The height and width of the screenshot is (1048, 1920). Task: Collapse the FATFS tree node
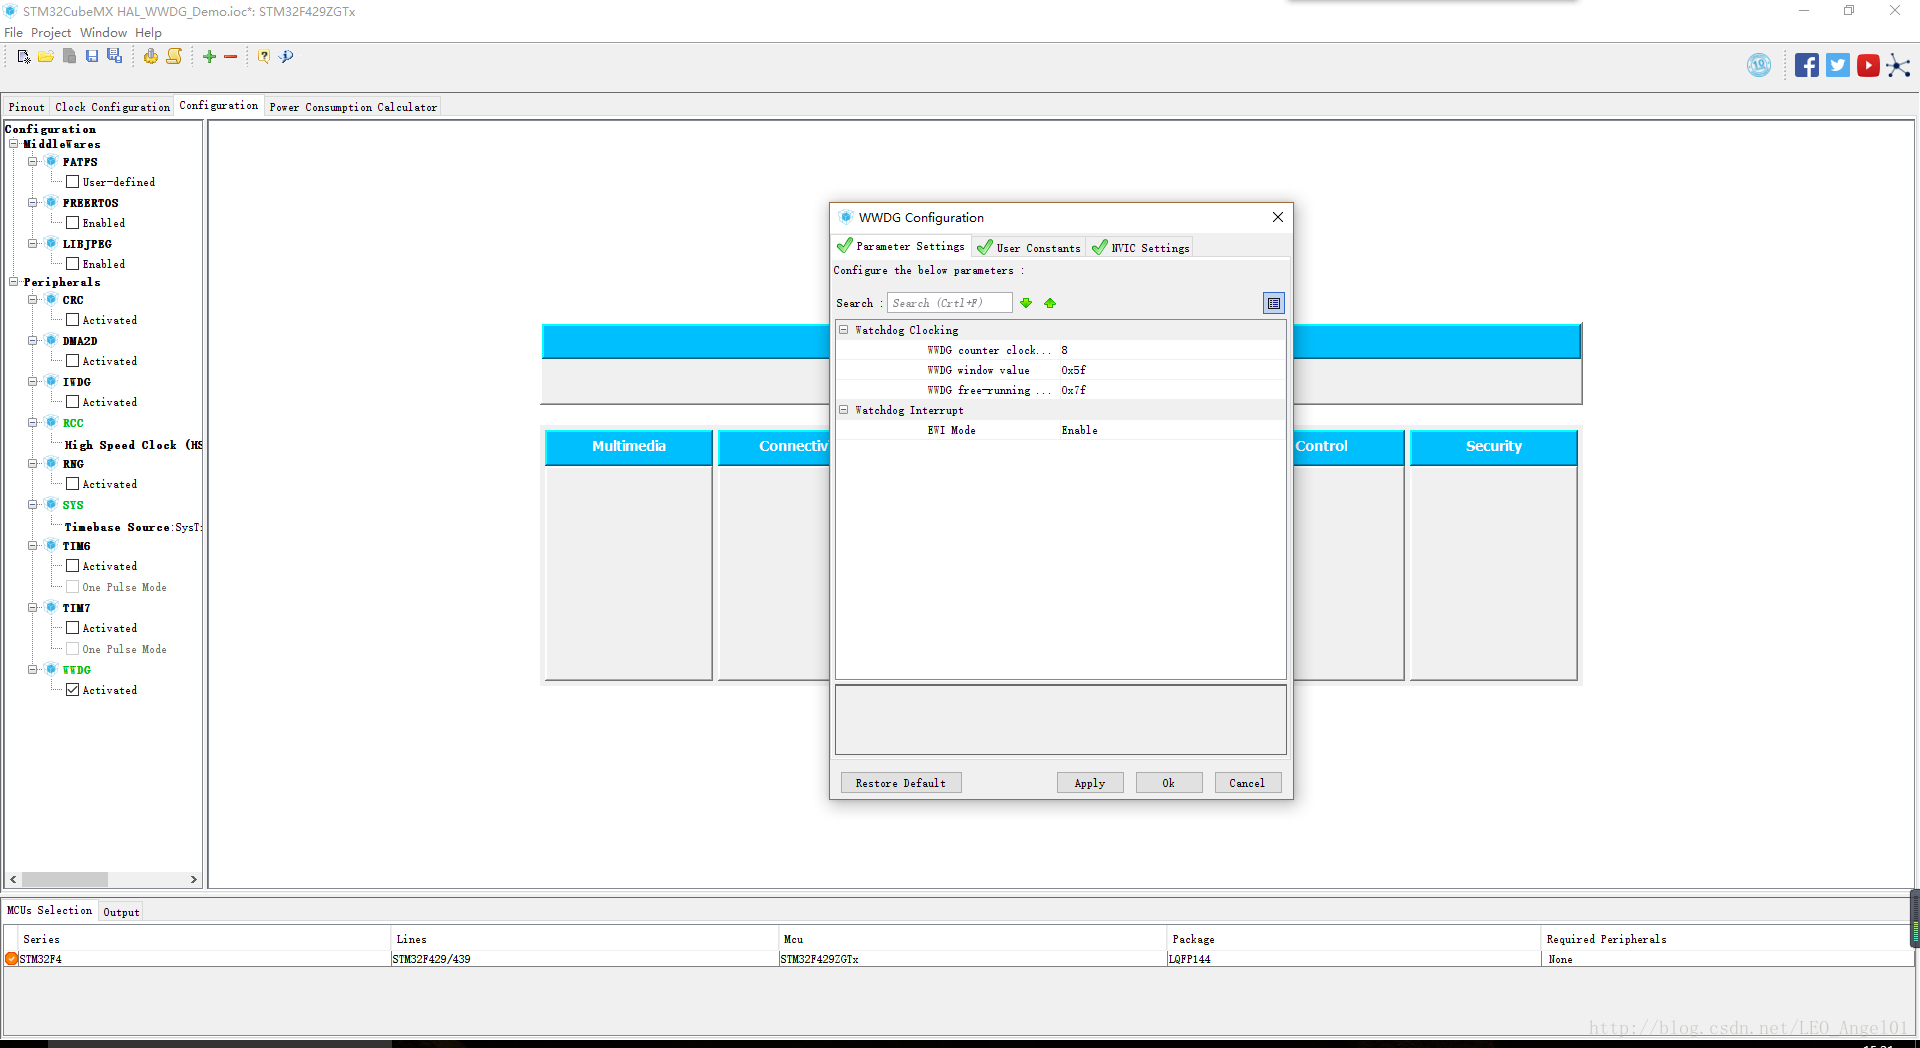point(33,161)
